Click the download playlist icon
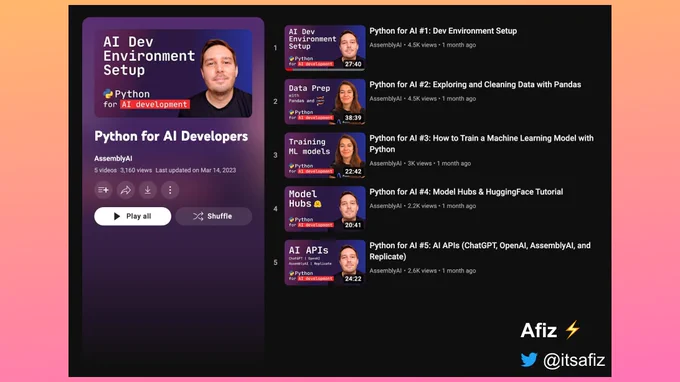 (148, 190)
